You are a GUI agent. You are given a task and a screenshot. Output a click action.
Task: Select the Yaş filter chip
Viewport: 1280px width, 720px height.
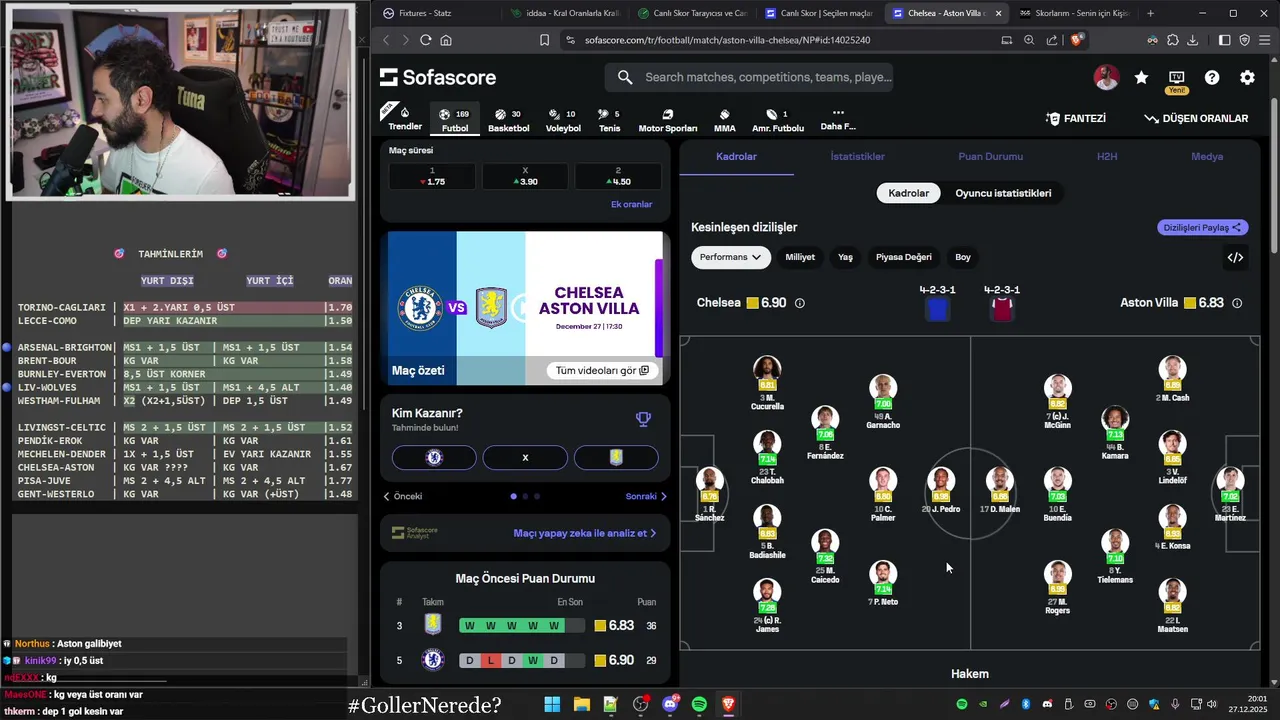tap(845, 257)
